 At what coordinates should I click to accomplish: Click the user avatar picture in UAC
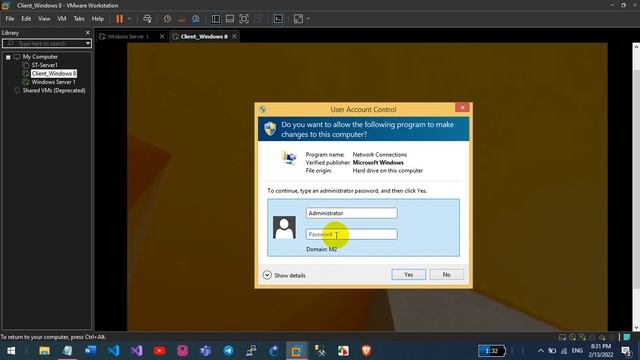click(284, 228)
